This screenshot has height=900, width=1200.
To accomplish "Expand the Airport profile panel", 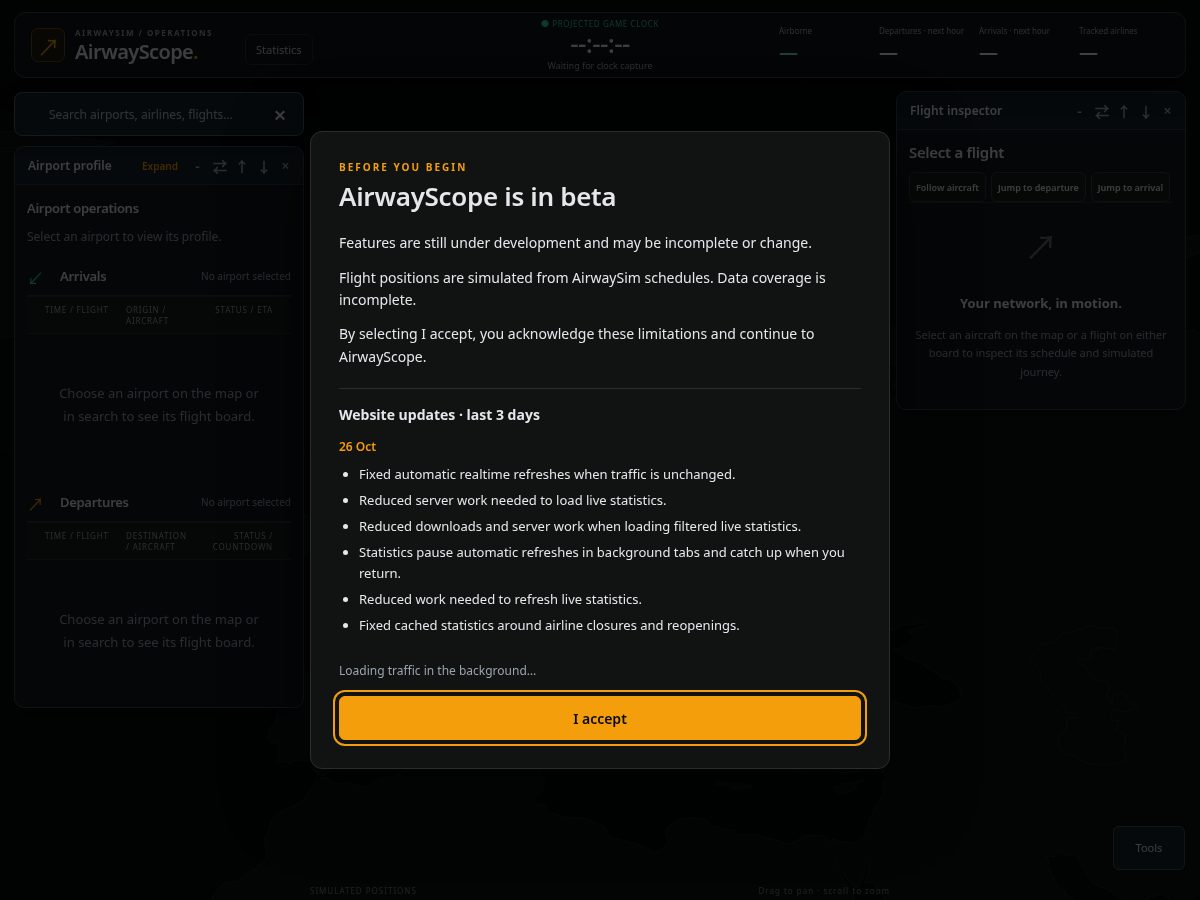I will tap(160, 166).
